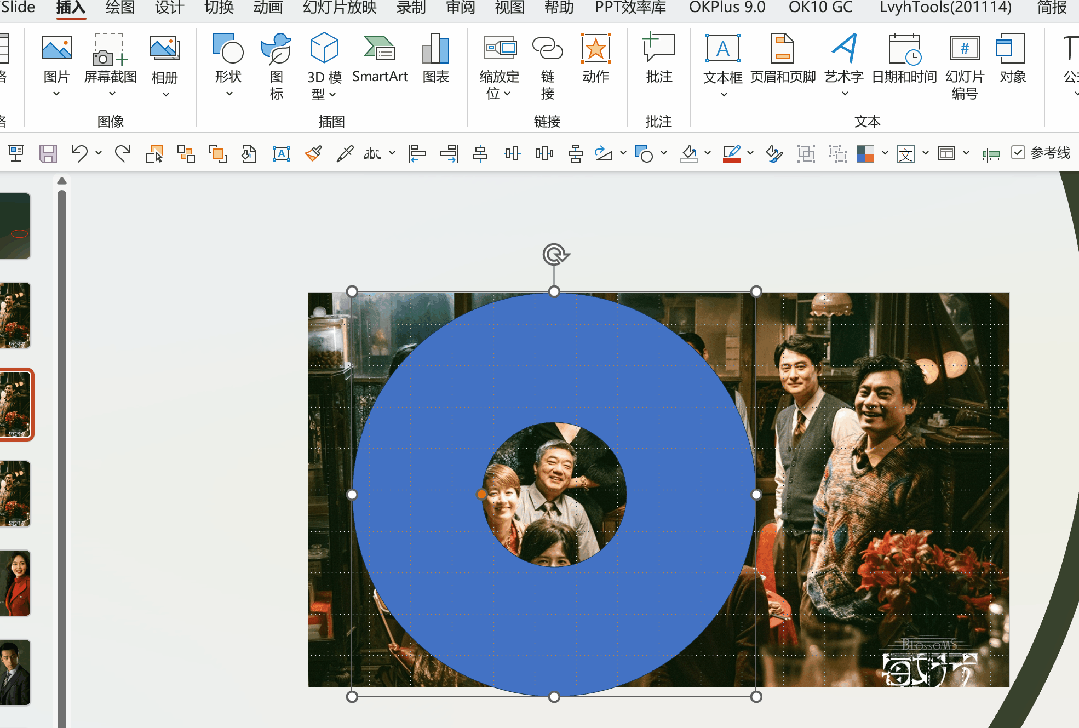Open the undo history dropdown arrow

(98, 153)
